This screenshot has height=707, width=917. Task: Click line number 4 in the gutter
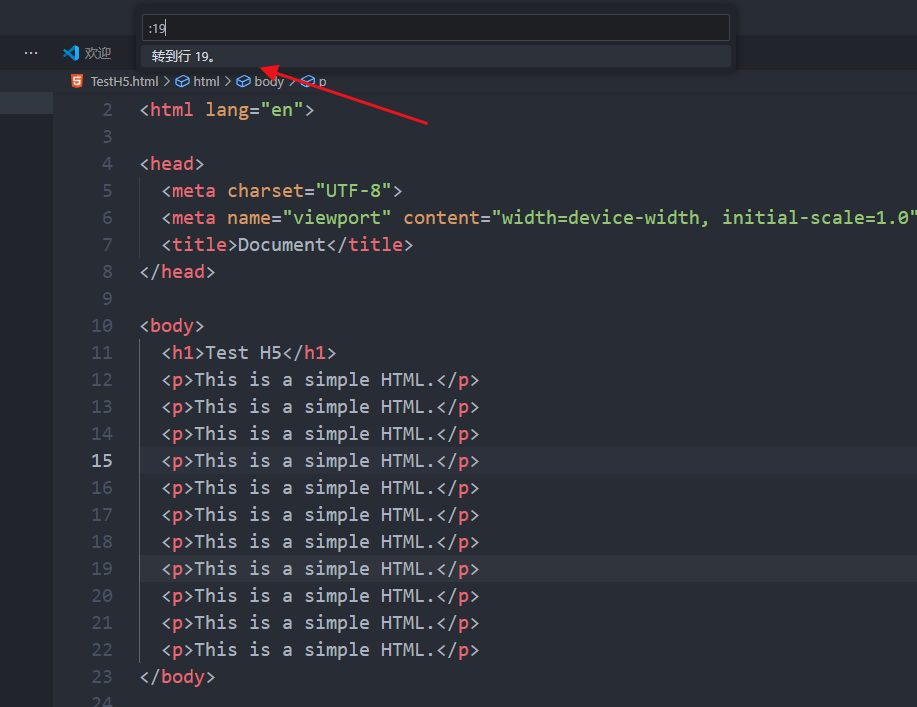coord(108,164)
